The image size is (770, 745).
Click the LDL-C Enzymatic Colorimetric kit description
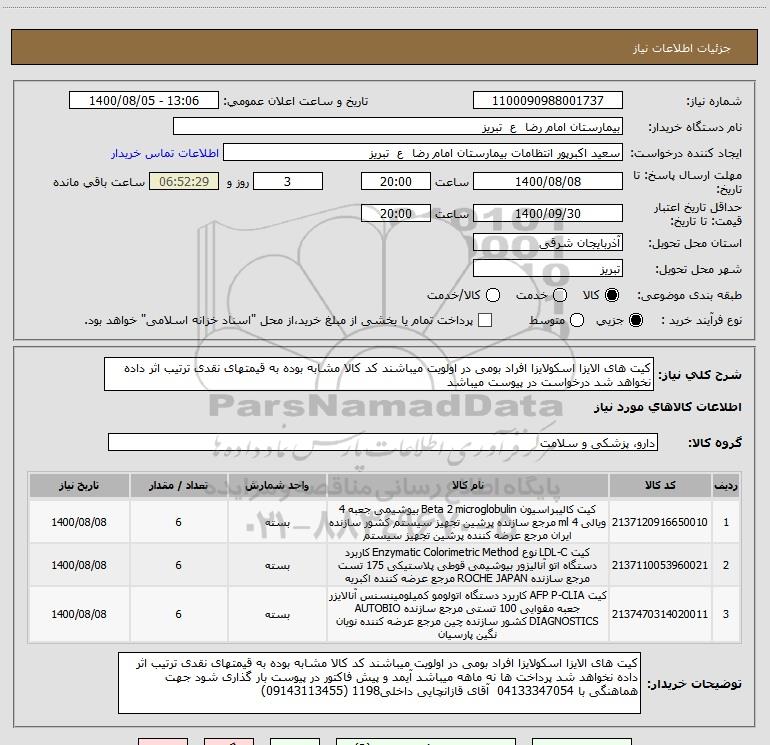468,565
